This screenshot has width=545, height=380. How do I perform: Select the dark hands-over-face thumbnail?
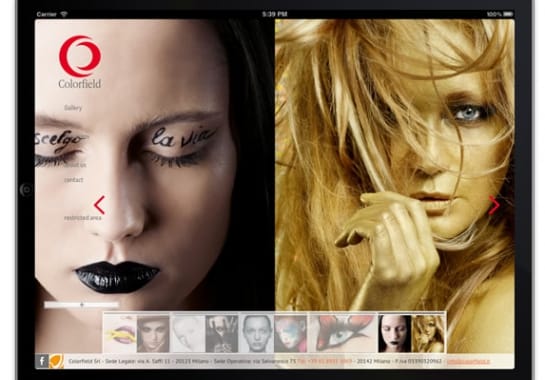click(x=222, y=334)
